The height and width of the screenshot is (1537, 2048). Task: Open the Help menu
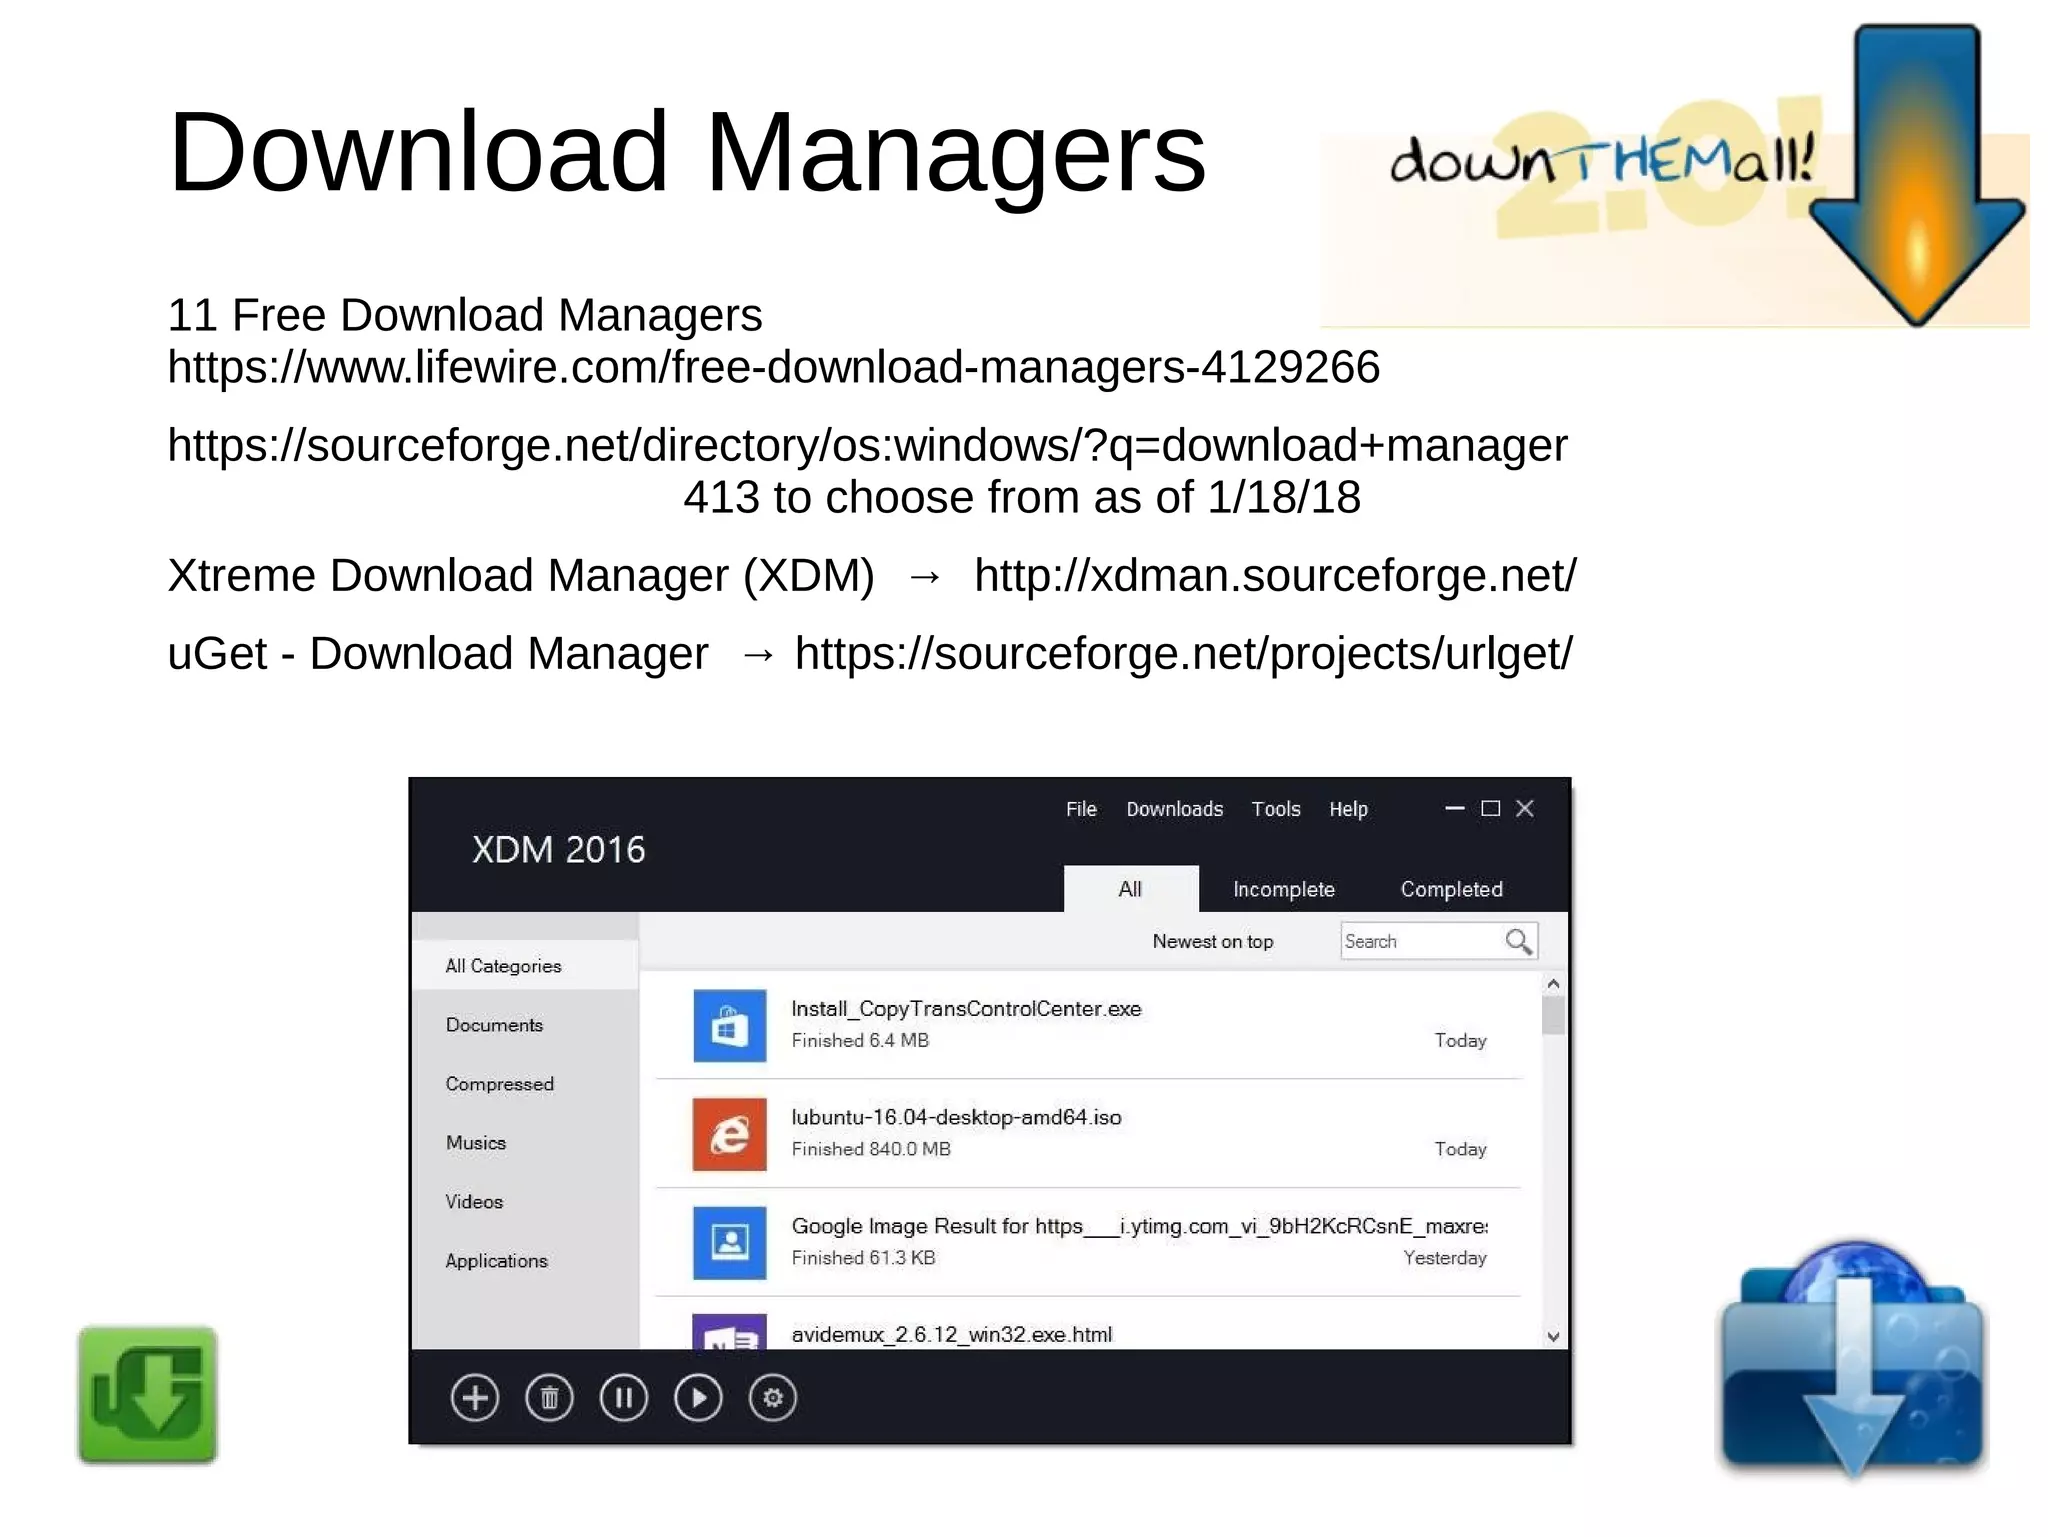1348,809
